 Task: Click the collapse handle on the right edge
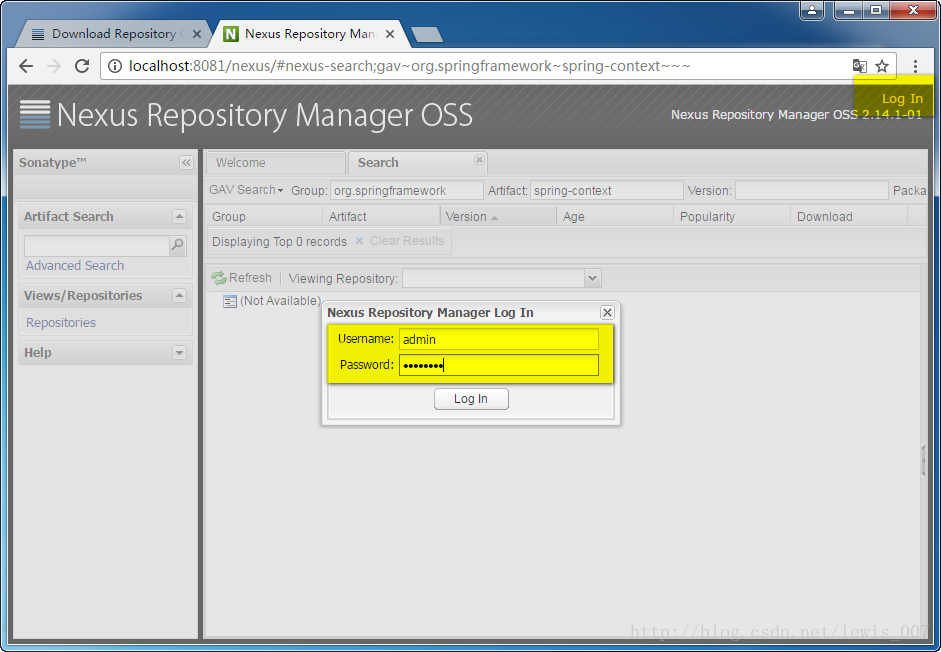923,460
